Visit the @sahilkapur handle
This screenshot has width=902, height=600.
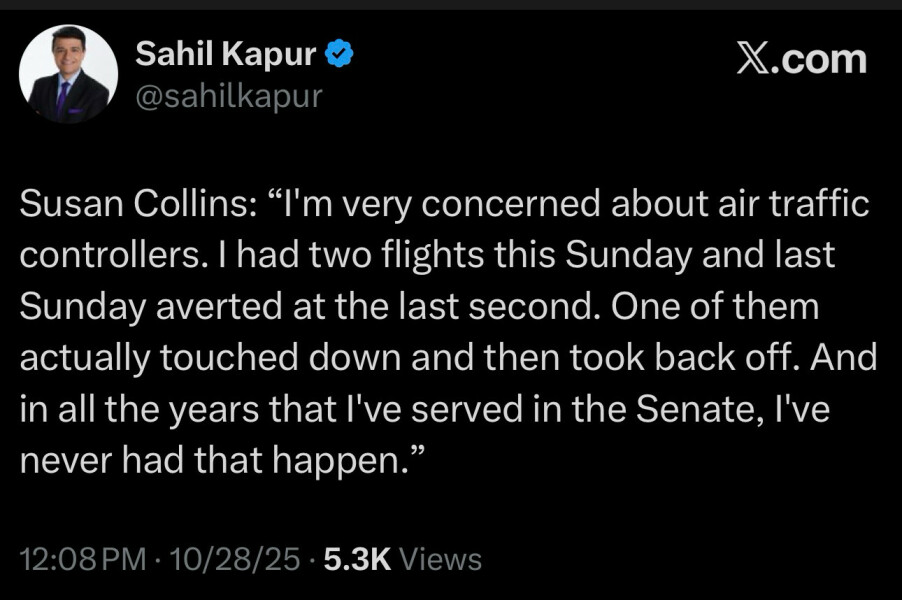(228, 96)
